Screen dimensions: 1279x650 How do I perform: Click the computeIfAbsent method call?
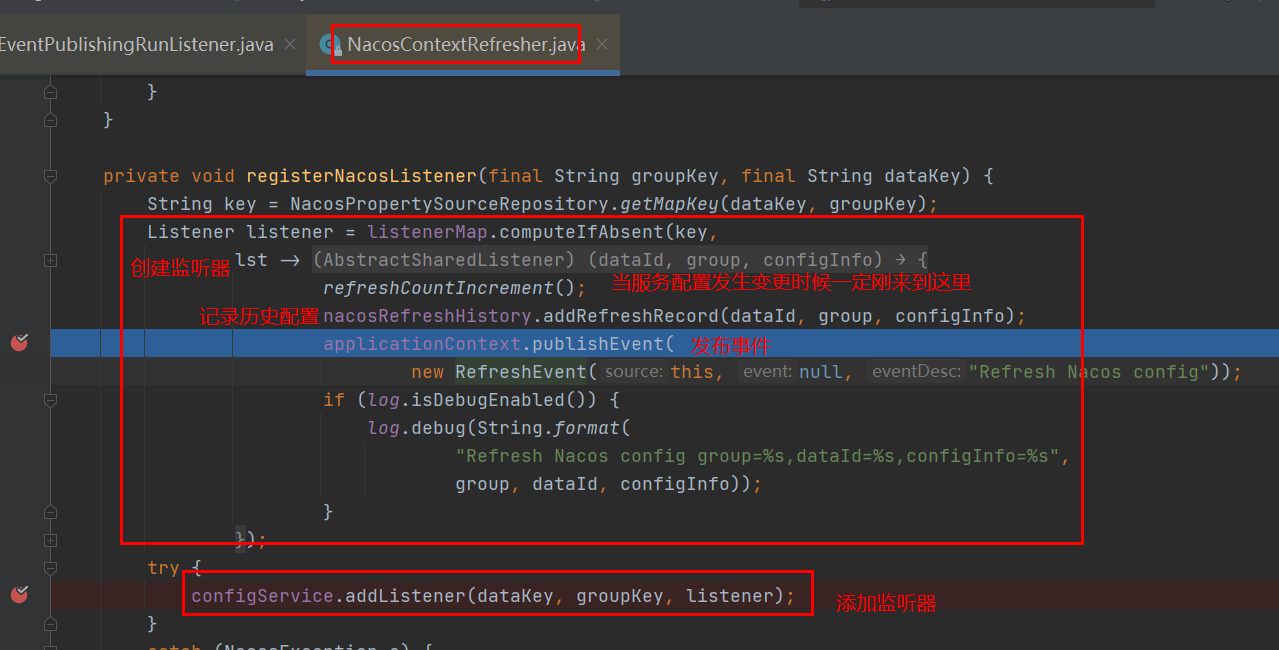click(x=581, y=232)
